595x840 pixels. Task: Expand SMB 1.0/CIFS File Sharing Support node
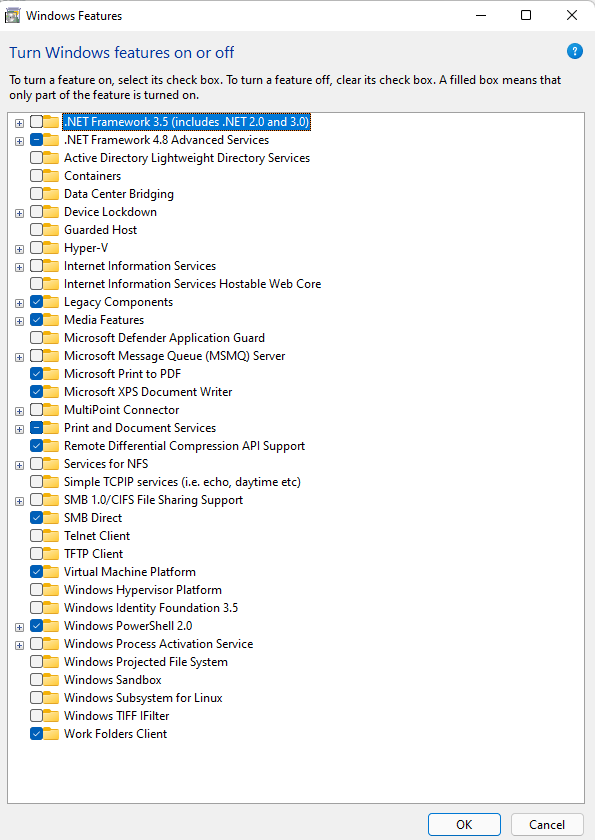19,501
